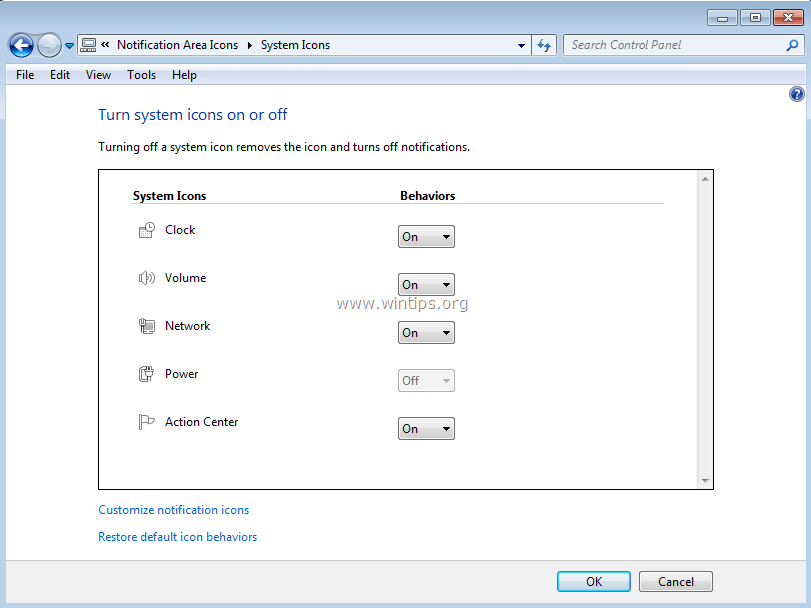The image size is (811, 608).
Task: Open Help via the question mark icon
Action: tap(796, 93)
